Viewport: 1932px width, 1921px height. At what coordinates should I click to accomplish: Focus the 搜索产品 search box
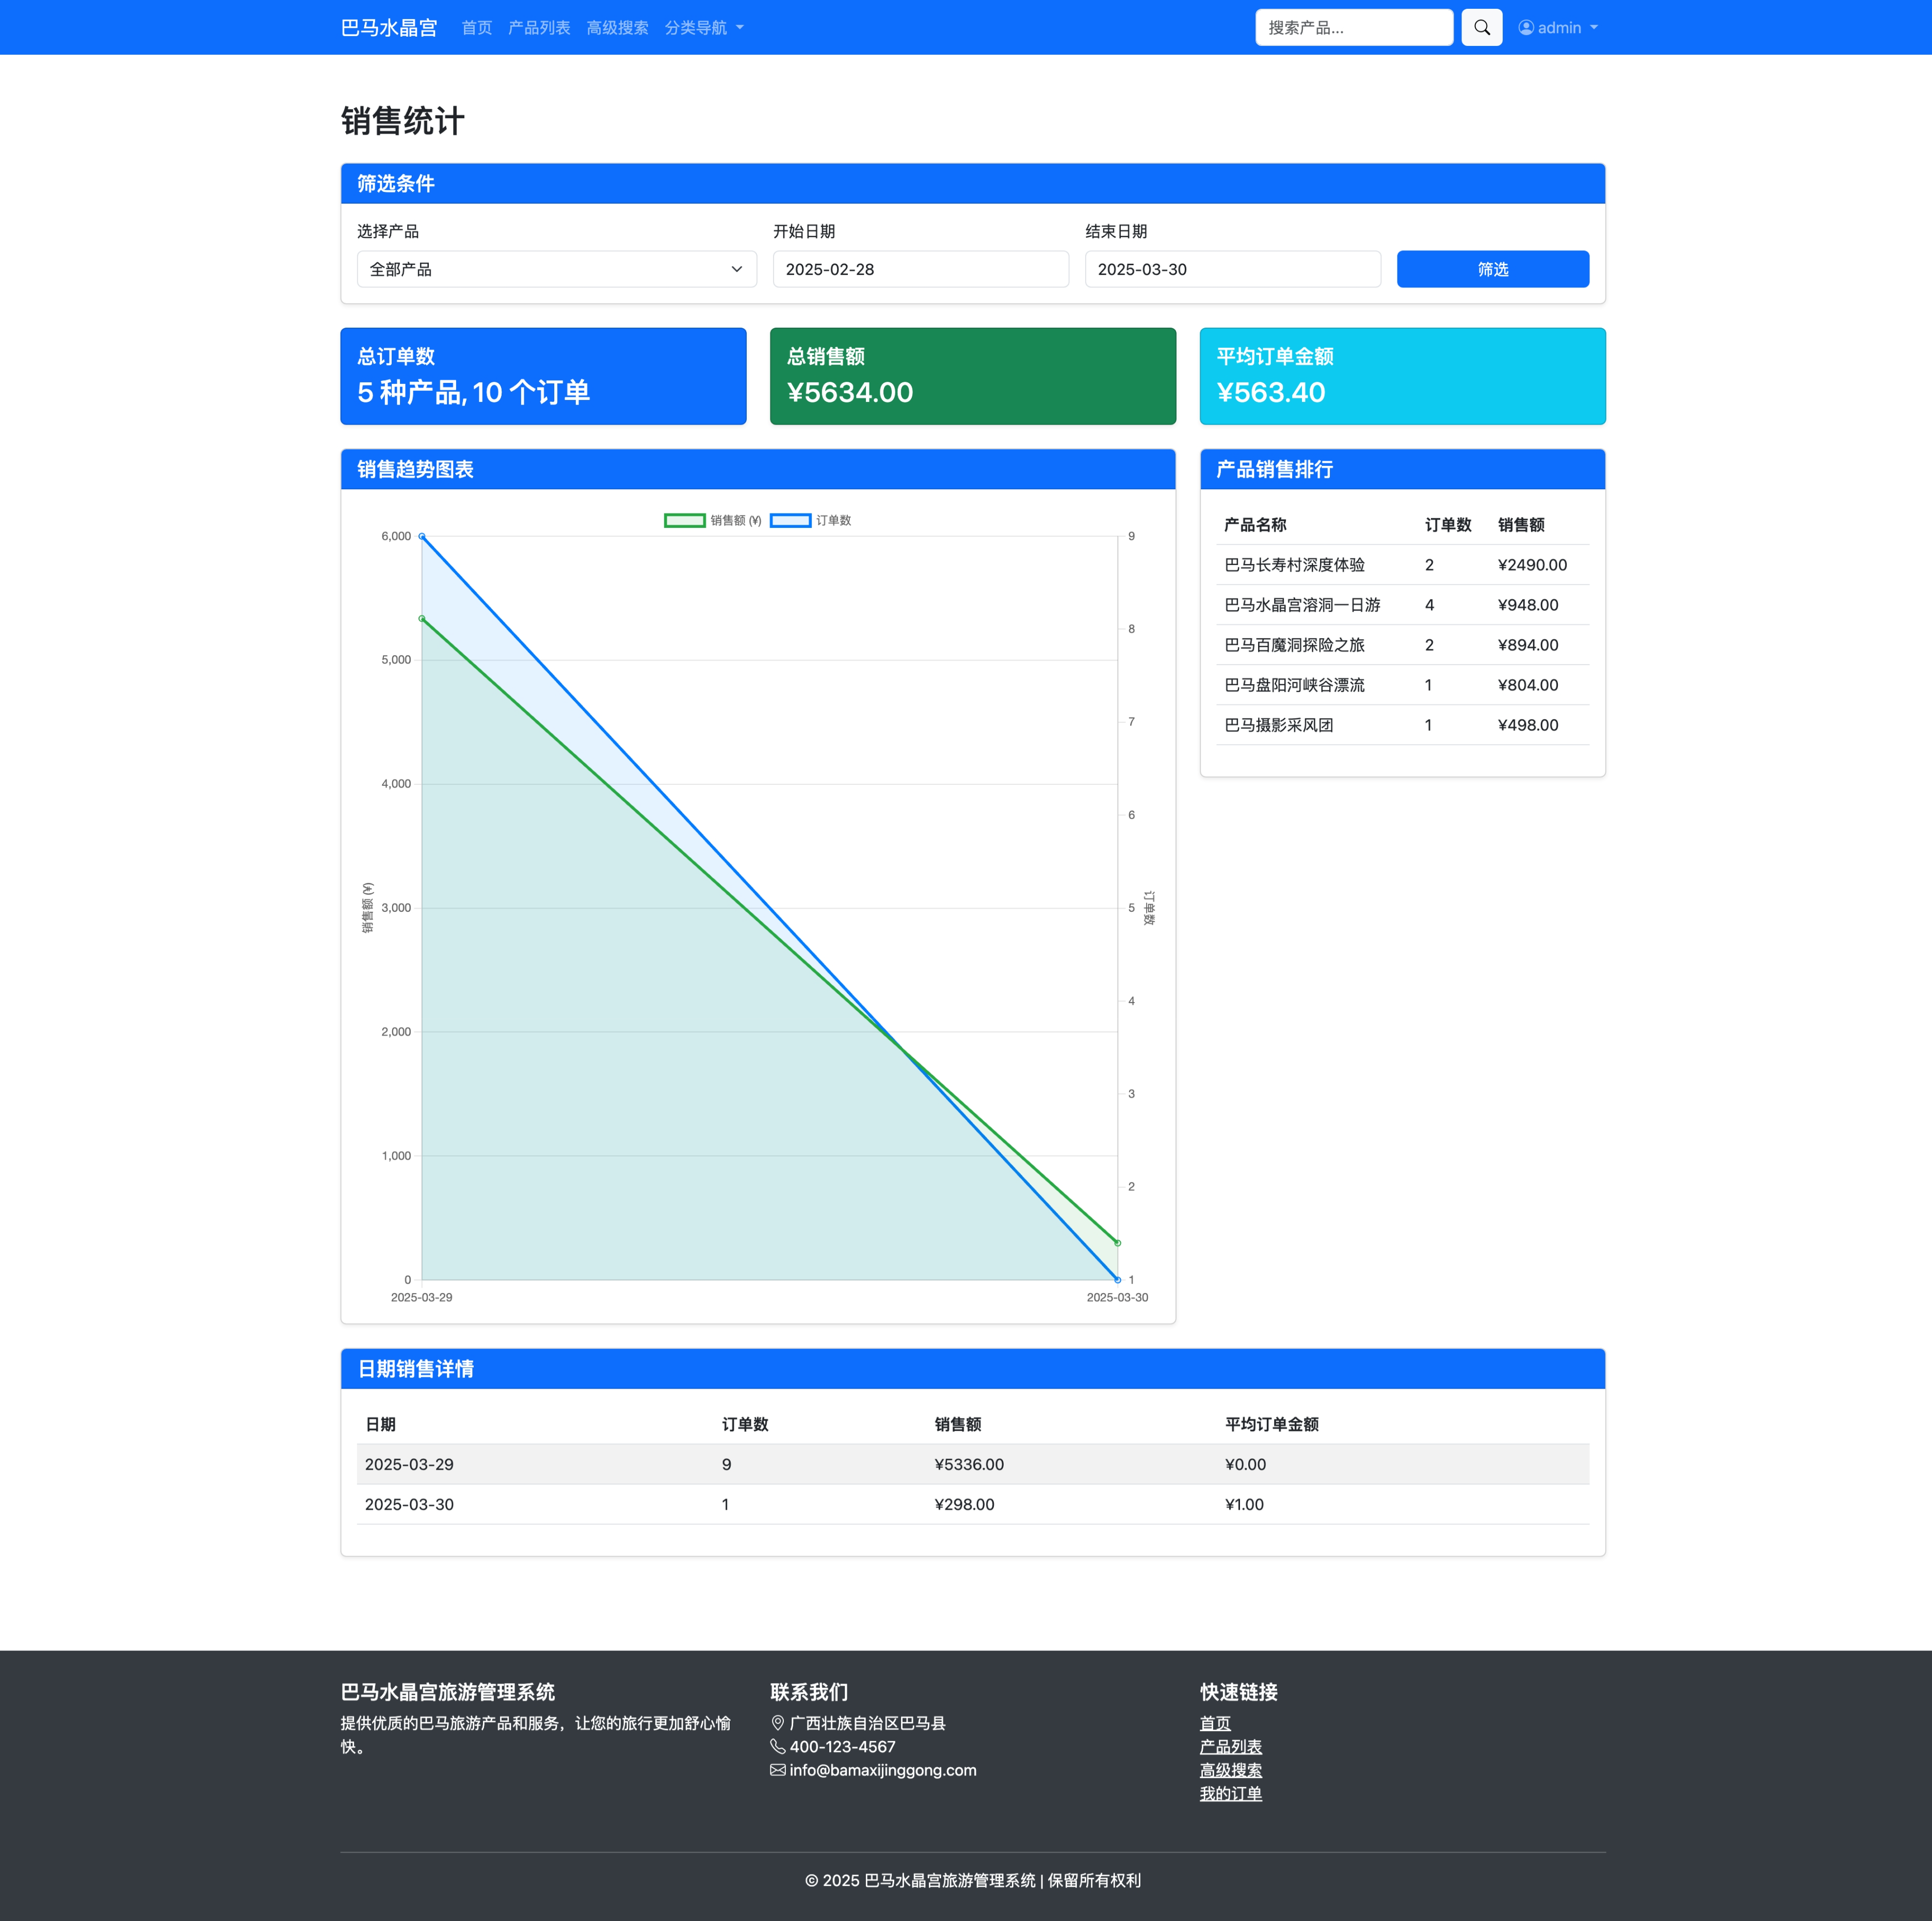(x=1353, y=28)
